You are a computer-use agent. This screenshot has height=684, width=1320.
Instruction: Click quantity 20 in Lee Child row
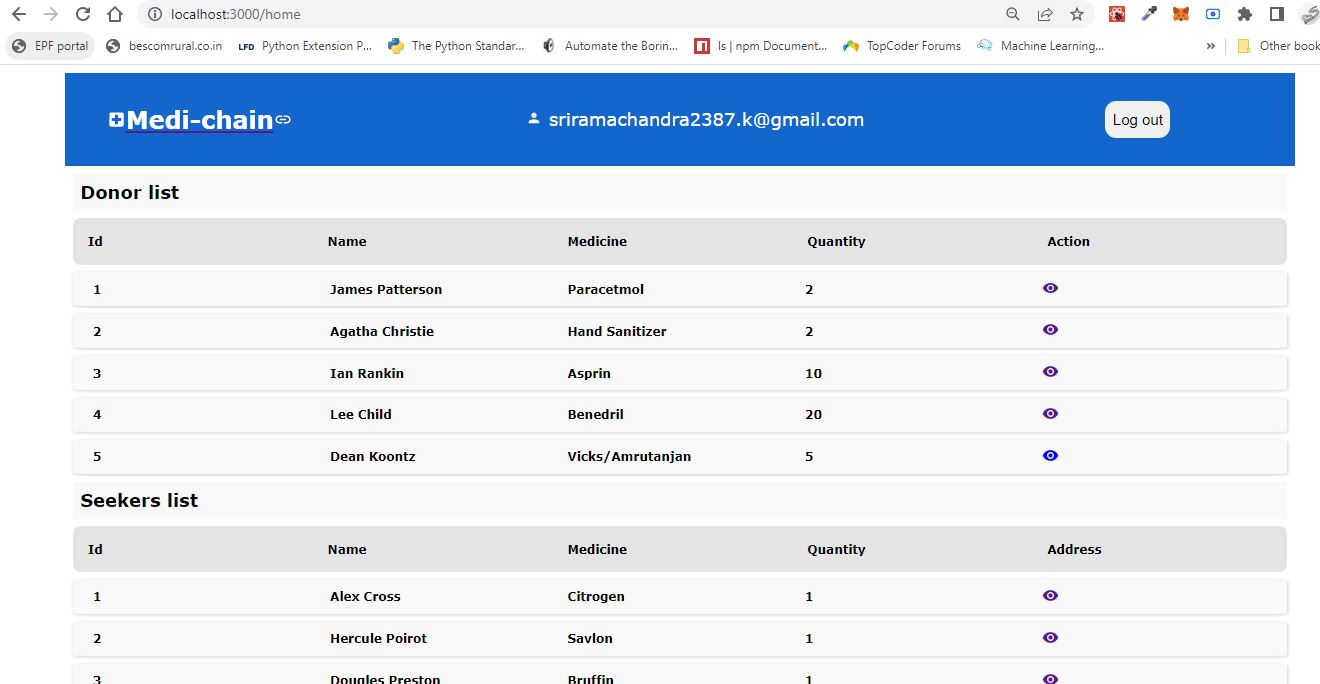813,415
